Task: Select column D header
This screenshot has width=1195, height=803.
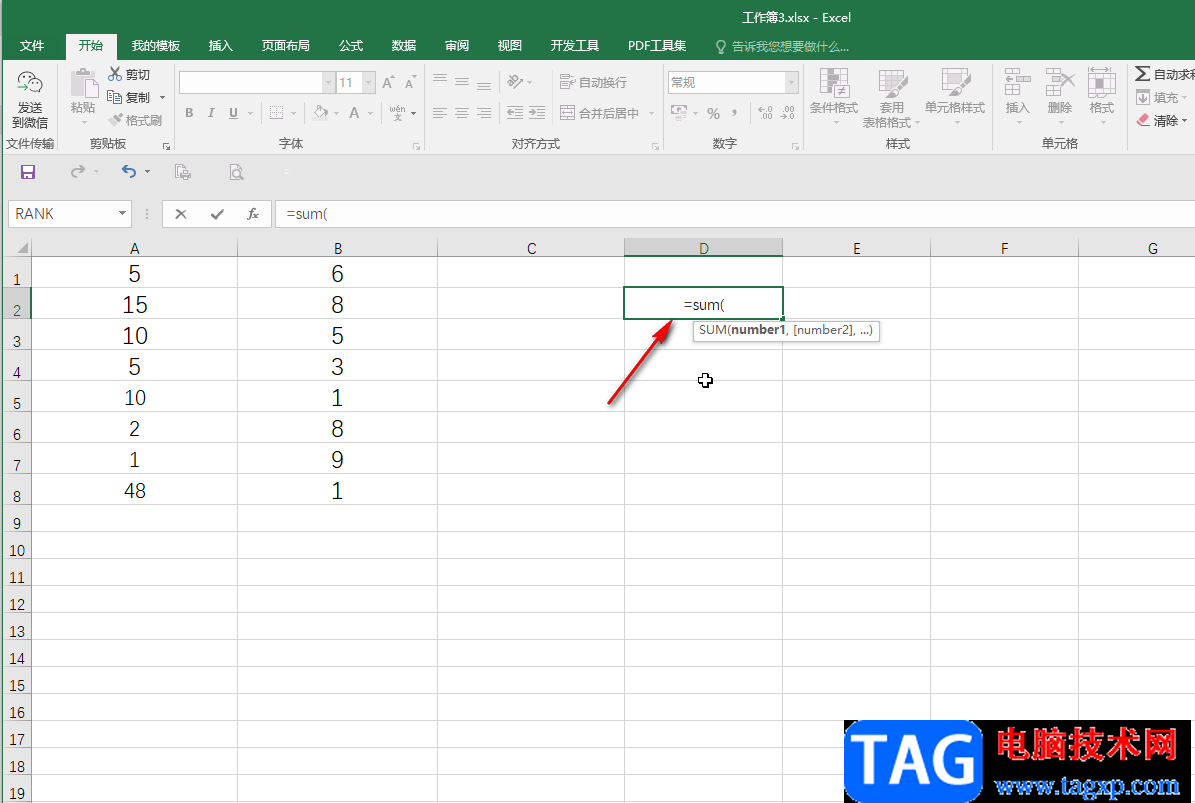Action: tap(703, 248)
